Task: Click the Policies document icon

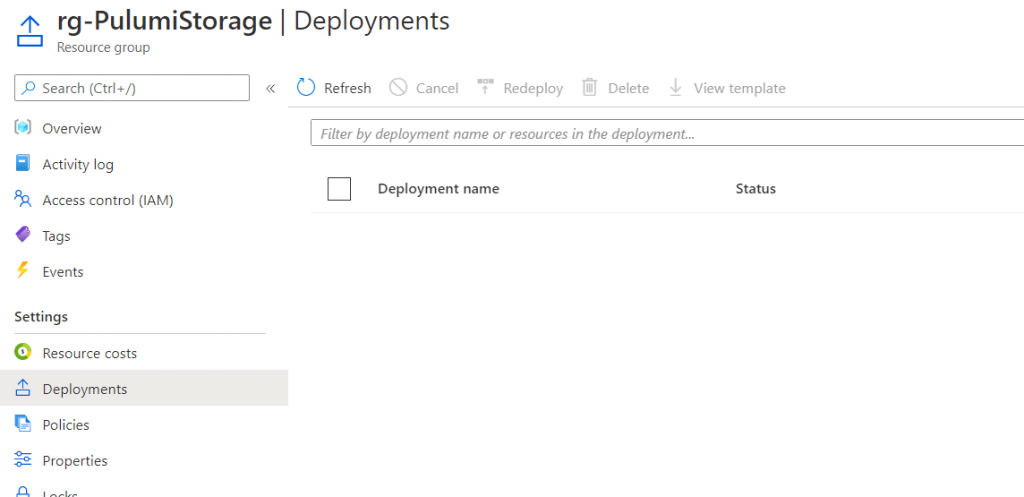Action: (x=23, y=424)
